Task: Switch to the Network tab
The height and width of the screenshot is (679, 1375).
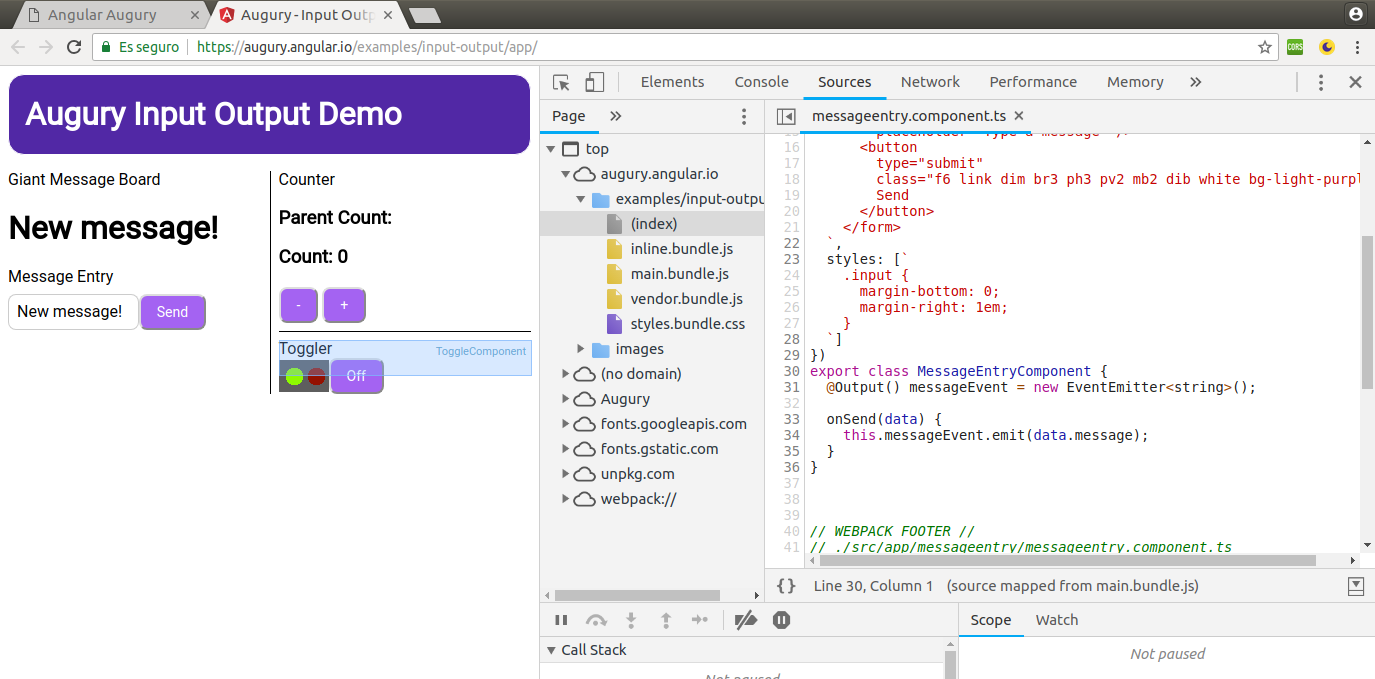Action: click(929, 82)
